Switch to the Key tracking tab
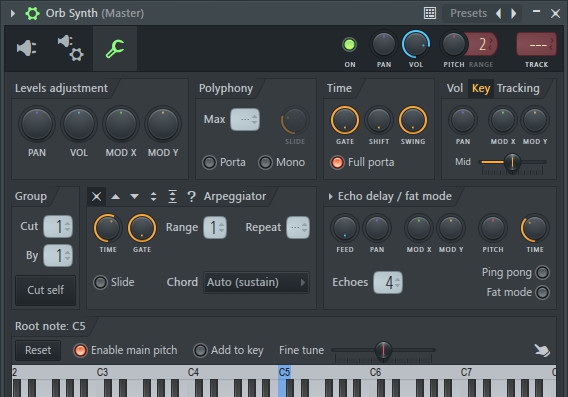The image size is (568, 397). (x=481, y=88)
